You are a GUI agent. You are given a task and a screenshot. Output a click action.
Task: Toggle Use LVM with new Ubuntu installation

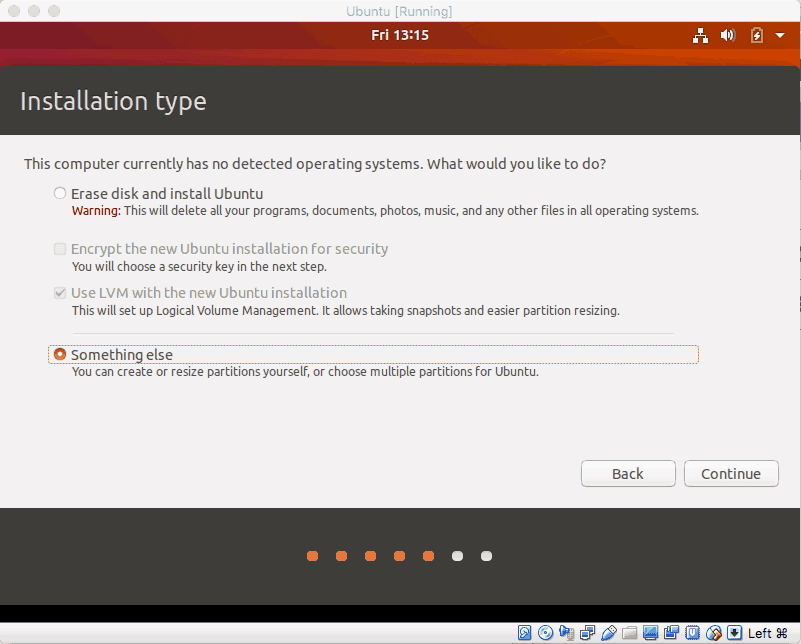click(60, 293)
